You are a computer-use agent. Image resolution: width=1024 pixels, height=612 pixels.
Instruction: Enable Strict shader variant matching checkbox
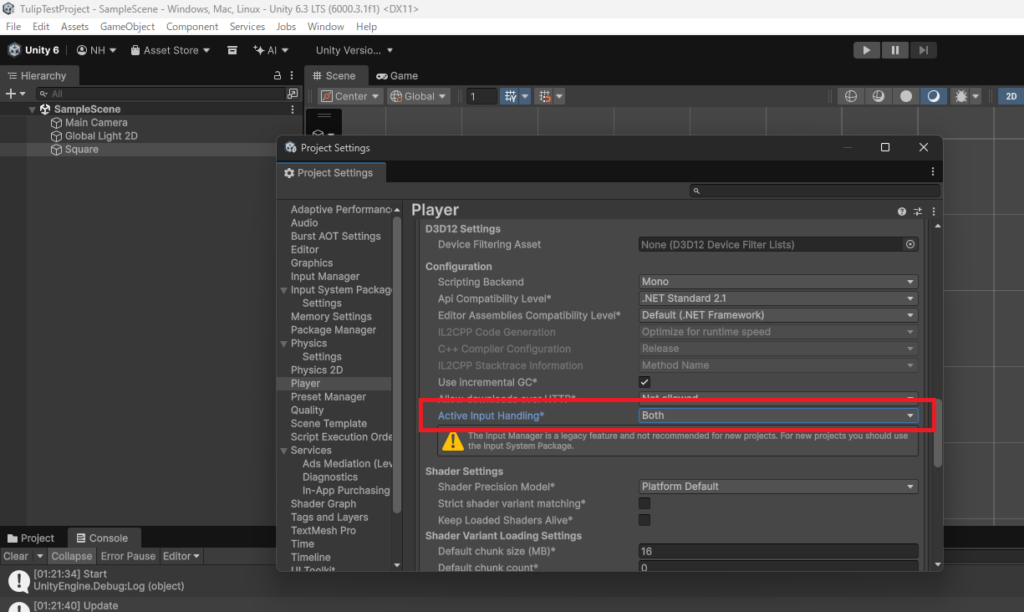pyautogui.click(x=645, y=503)
